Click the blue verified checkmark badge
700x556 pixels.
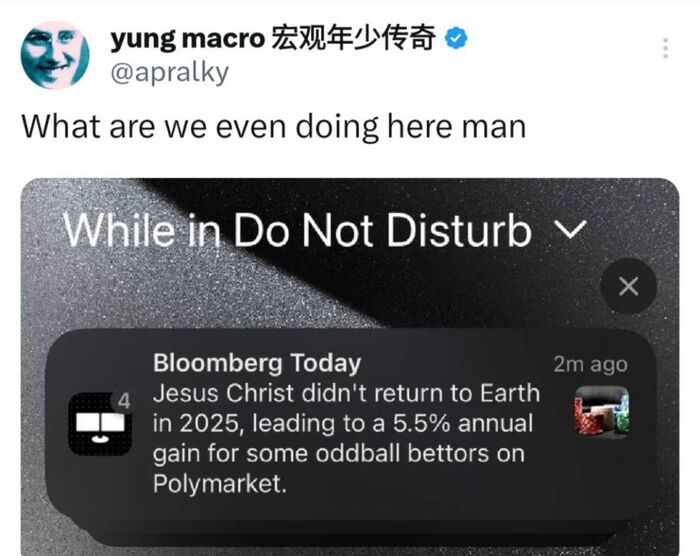[456, 39]
